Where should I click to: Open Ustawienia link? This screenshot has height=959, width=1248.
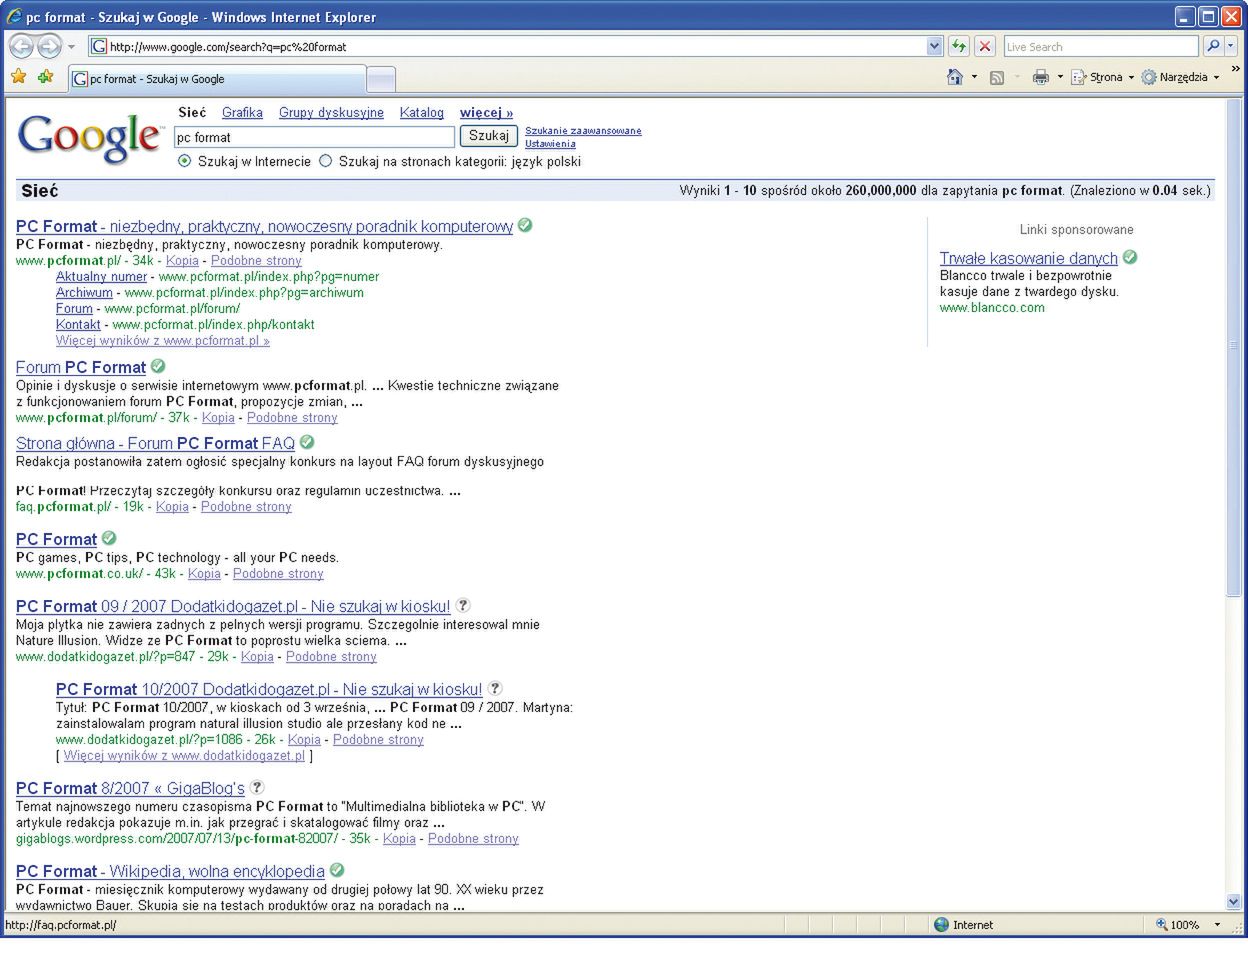[x=550, y=144]
